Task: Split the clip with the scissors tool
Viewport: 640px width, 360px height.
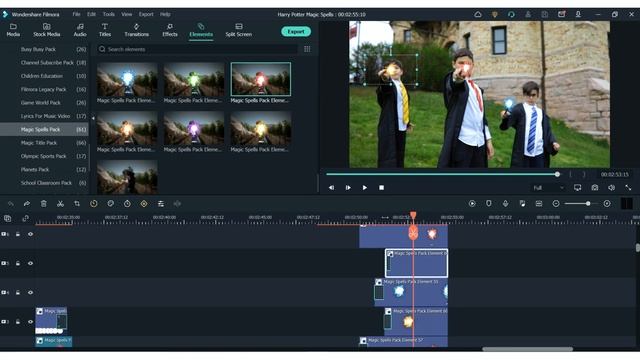Action: pos(60,204)
